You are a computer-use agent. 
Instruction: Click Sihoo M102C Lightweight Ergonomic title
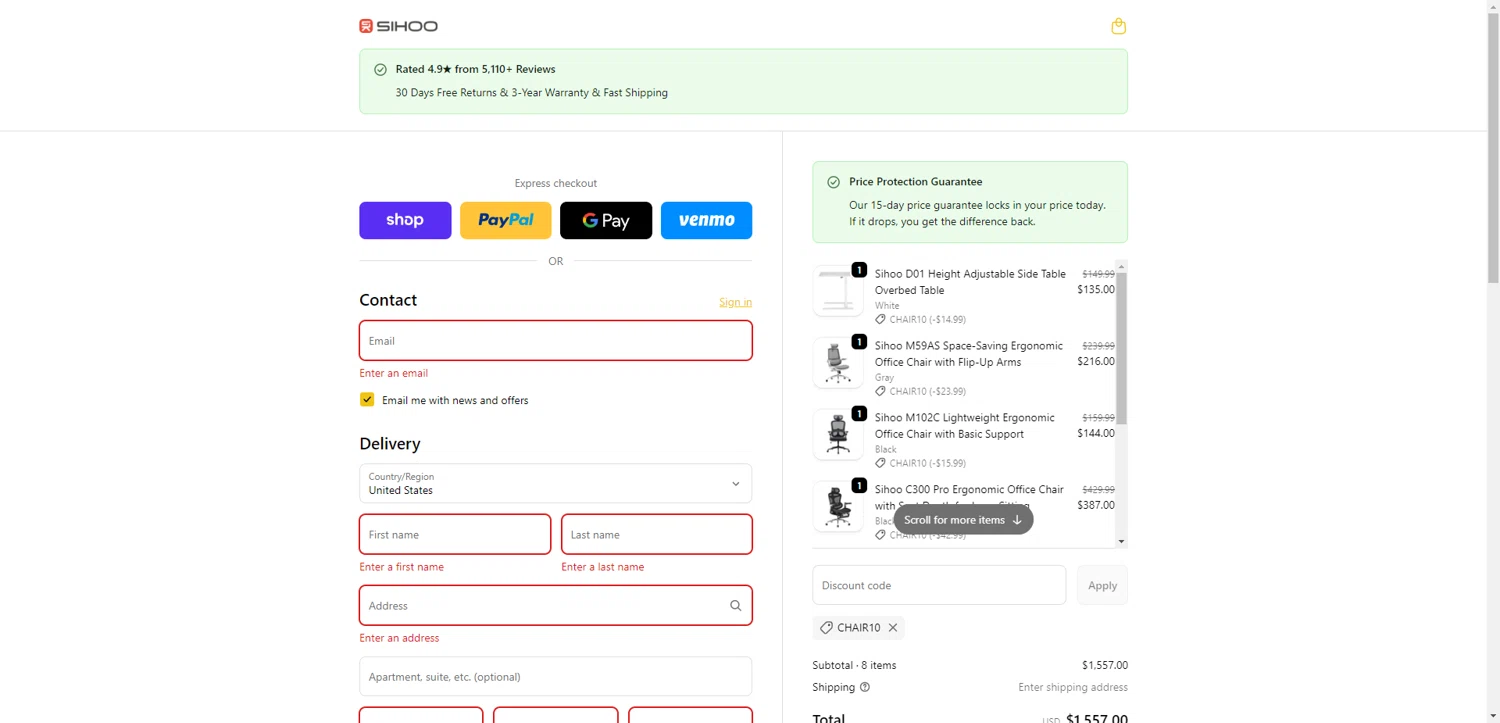pos(965,426)
